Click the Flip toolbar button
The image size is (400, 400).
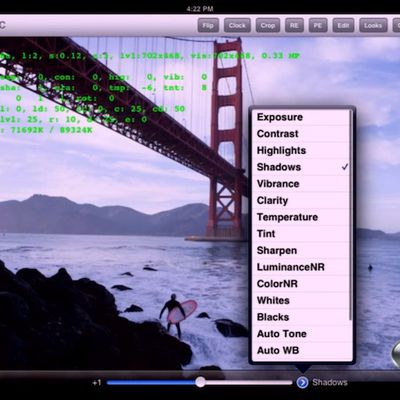[x=208, y=25]
